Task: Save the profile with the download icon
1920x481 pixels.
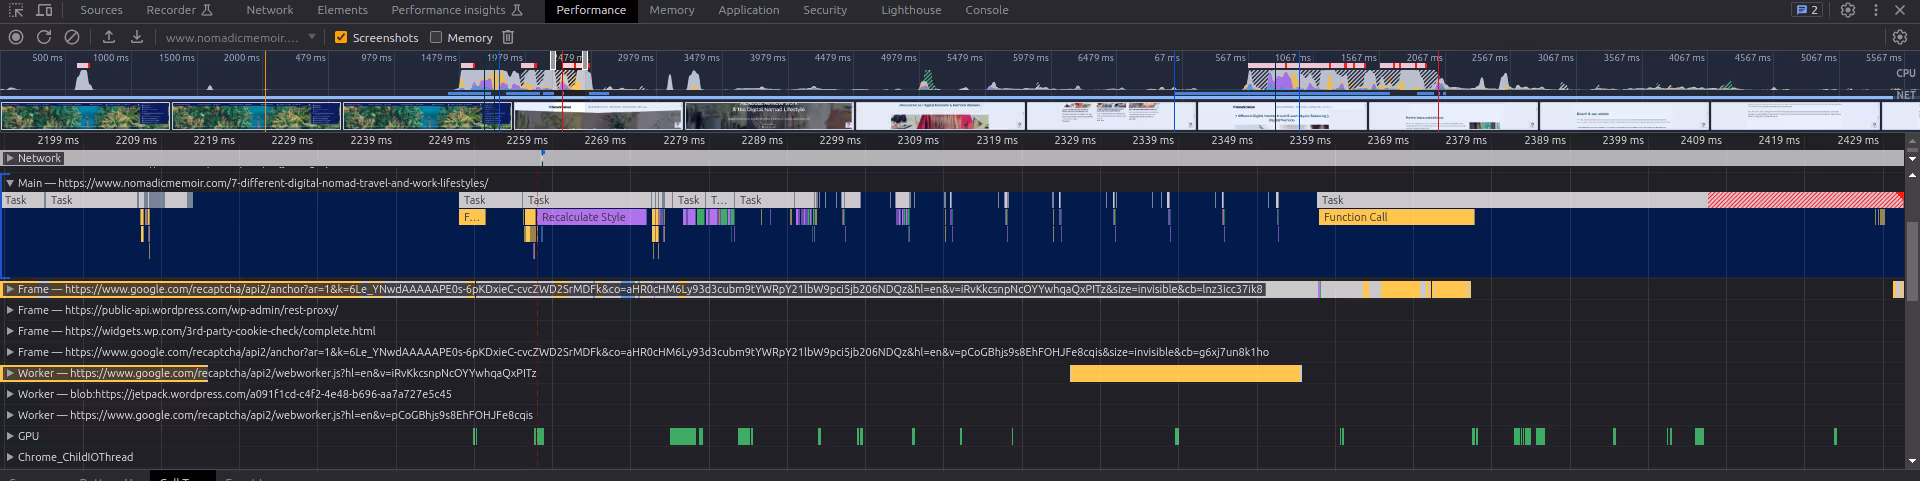Action: tap(137, 37)
